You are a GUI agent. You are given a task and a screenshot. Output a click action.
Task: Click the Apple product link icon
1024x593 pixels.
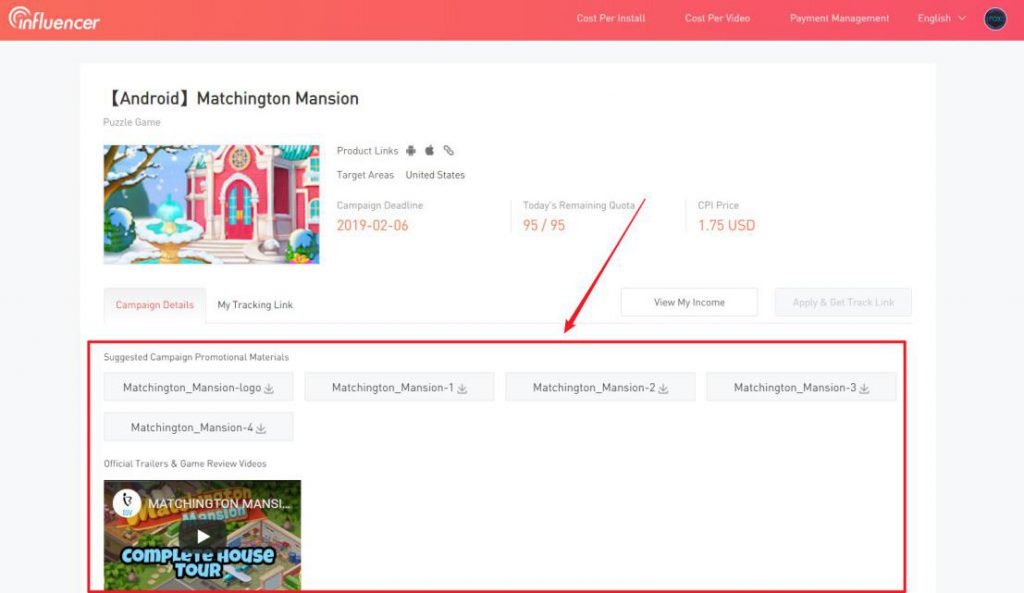[429, 151]
